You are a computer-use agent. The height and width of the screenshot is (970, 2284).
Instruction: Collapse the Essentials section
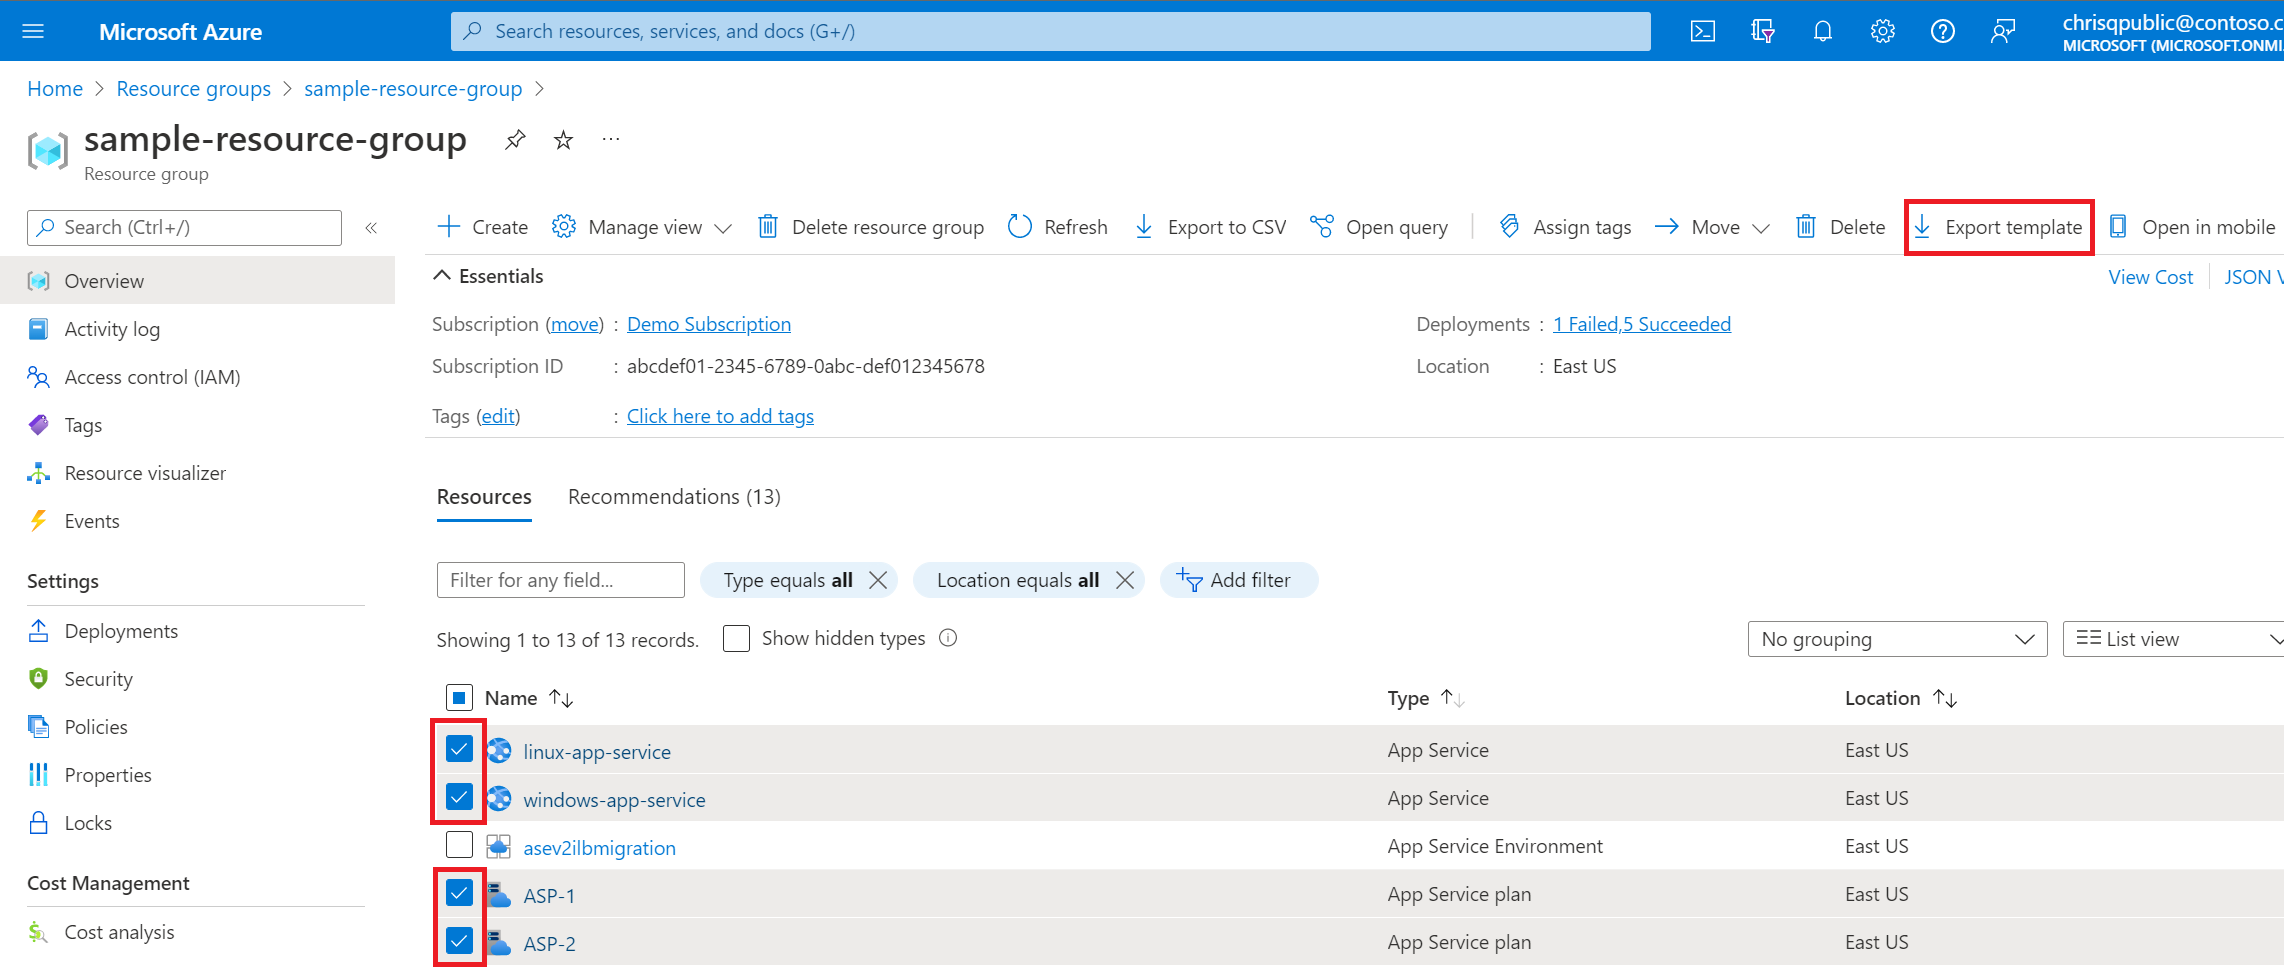point(442,276)
